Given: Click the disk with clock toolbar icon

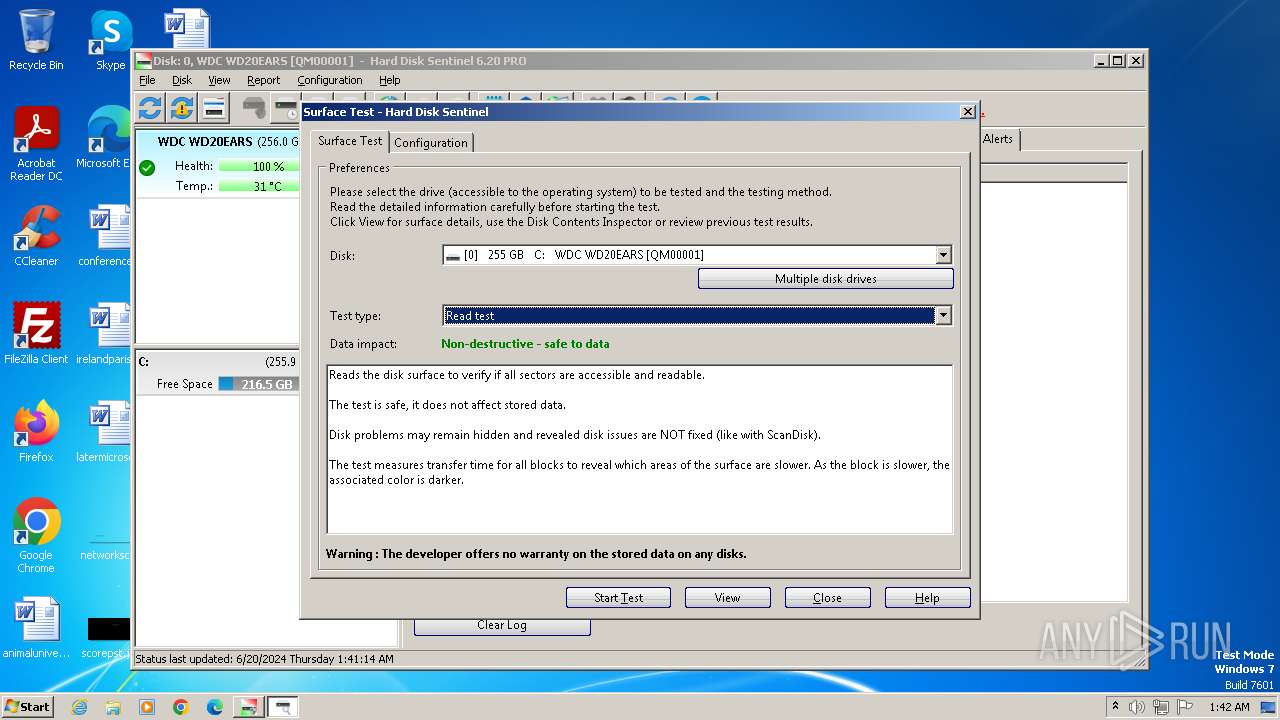Looking at the screenshot, I should [x=286, y=108].
